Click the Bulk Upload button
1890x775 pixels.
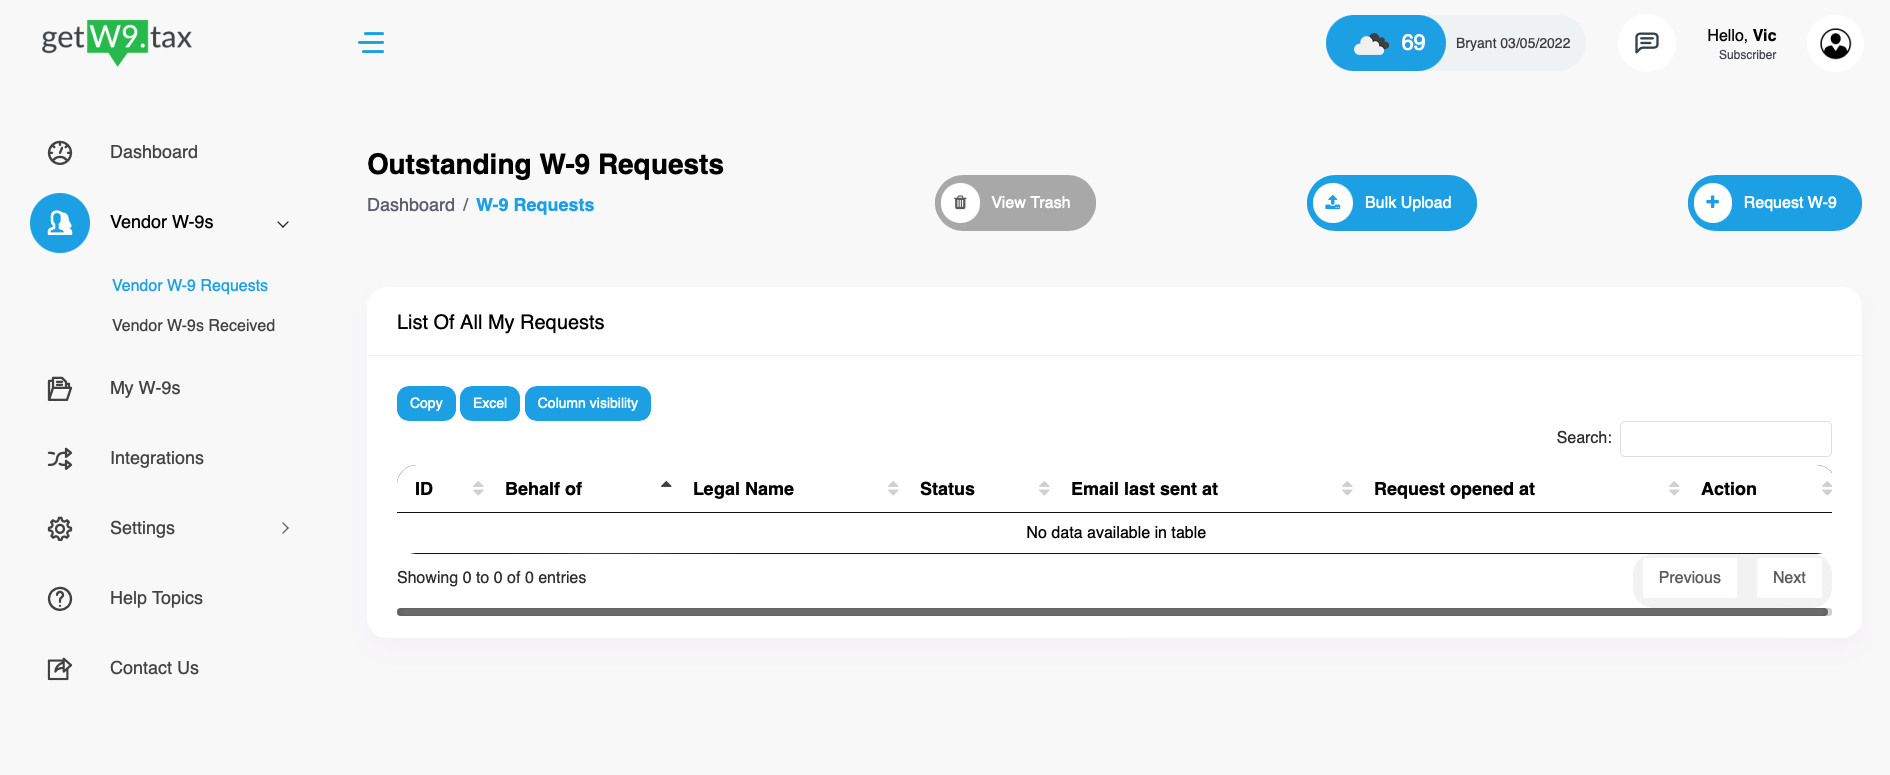(1391, 202)
